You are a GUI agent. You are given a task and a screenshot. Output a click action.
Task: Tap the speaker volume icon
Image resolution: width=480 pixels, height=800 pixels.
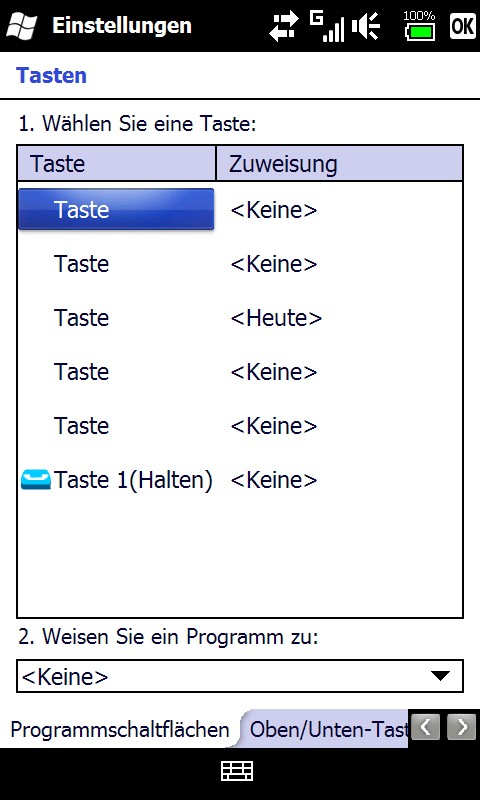pos(366,27)
